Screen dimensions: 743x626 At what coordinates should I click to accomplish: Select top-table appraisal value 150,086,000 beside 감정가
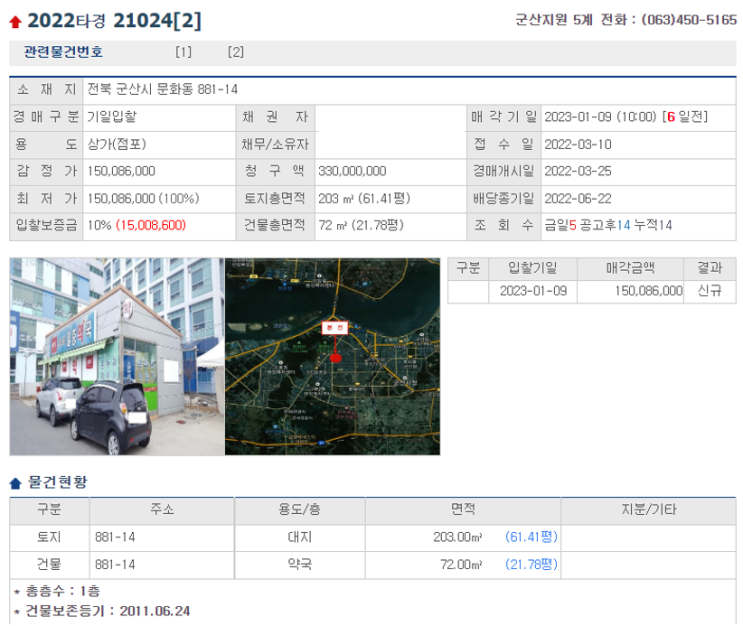click(x=121, y=171)
